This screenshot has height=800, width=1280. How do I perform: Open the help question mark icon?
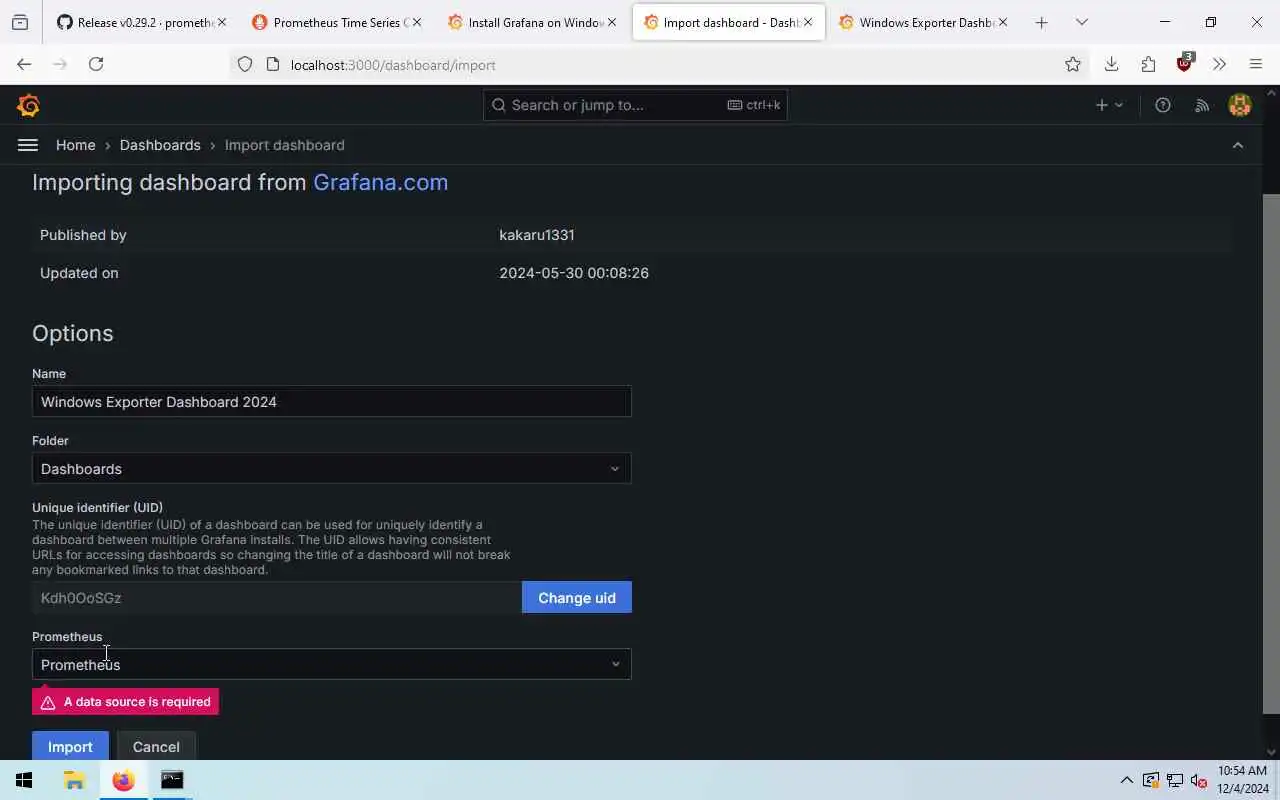tap(1163, 105)
